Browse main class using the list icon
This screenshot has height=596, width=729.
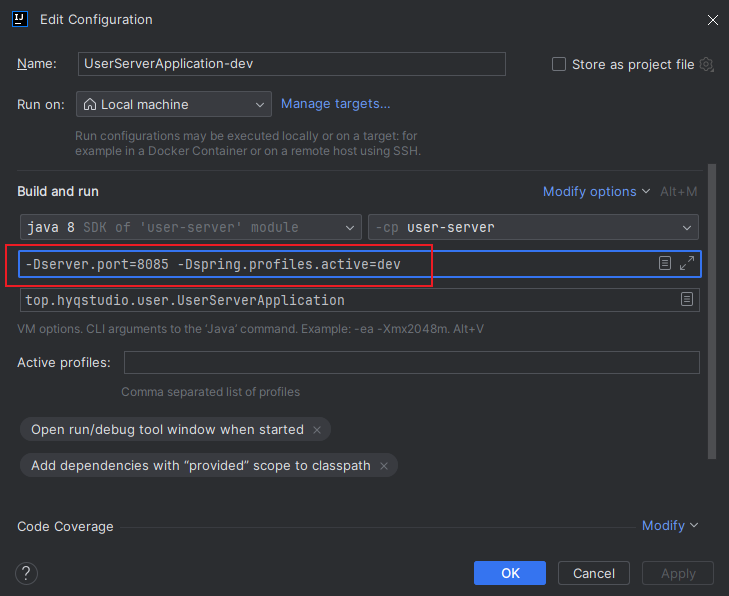(x=687, y=299)
